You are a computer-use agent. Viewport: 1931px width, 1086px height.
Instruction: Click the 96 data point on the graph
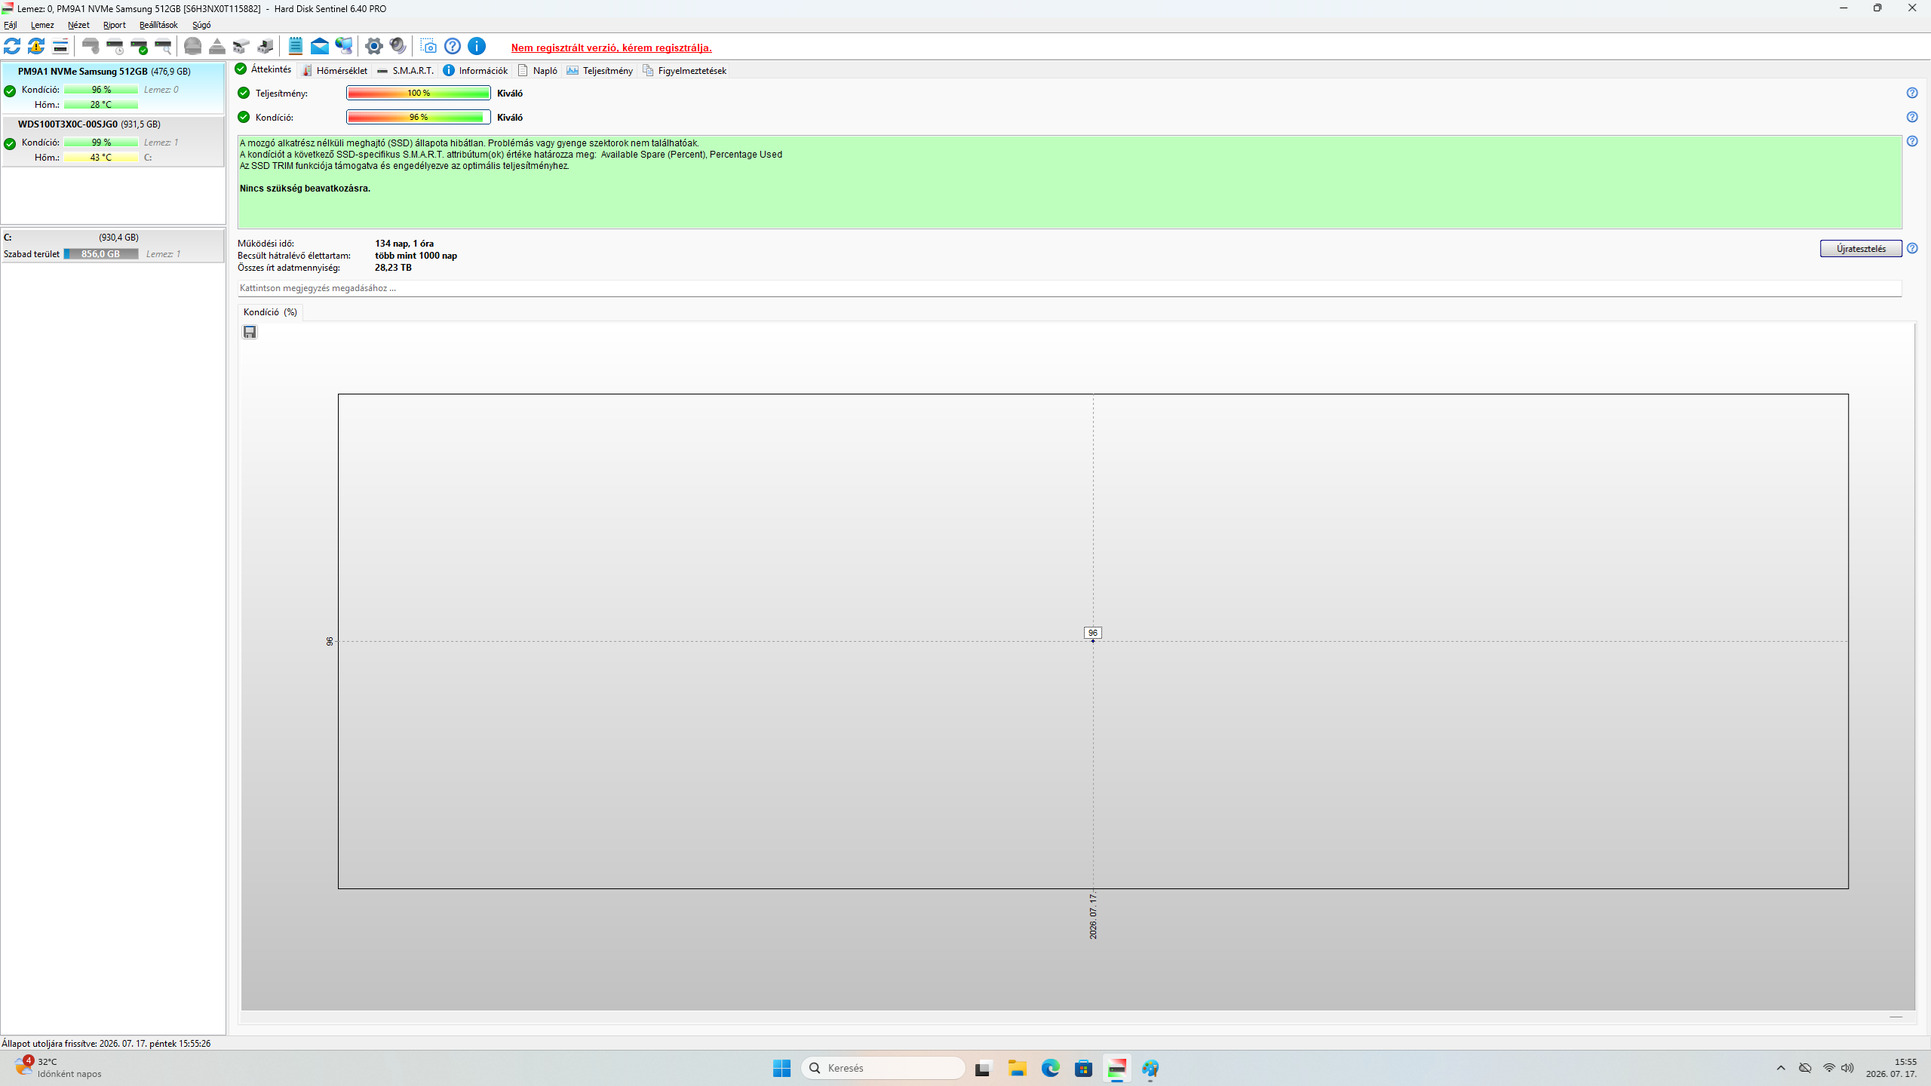pyautogui.click(x=1093, y=640)
